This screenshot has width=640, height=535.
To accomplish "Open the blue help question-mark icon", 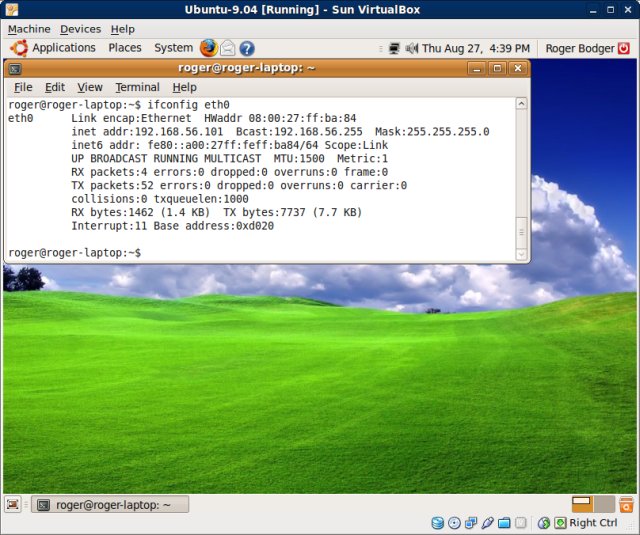I will point(247,49).
